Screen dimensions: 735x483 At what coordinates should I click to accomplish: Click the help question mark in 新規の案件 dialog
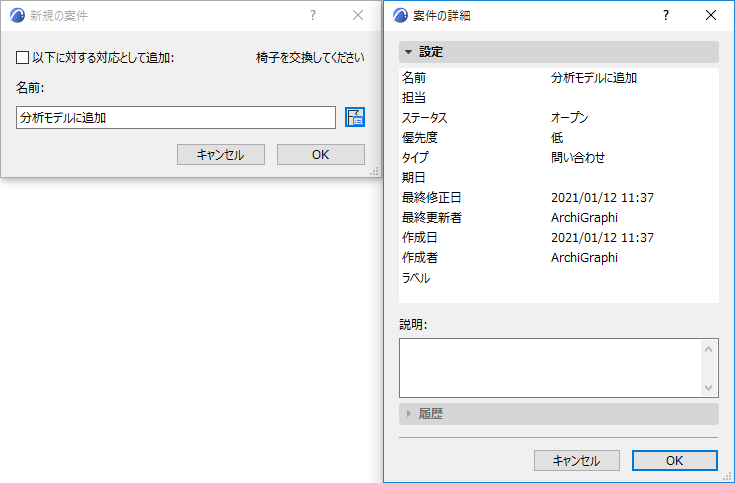pos(313,15)
